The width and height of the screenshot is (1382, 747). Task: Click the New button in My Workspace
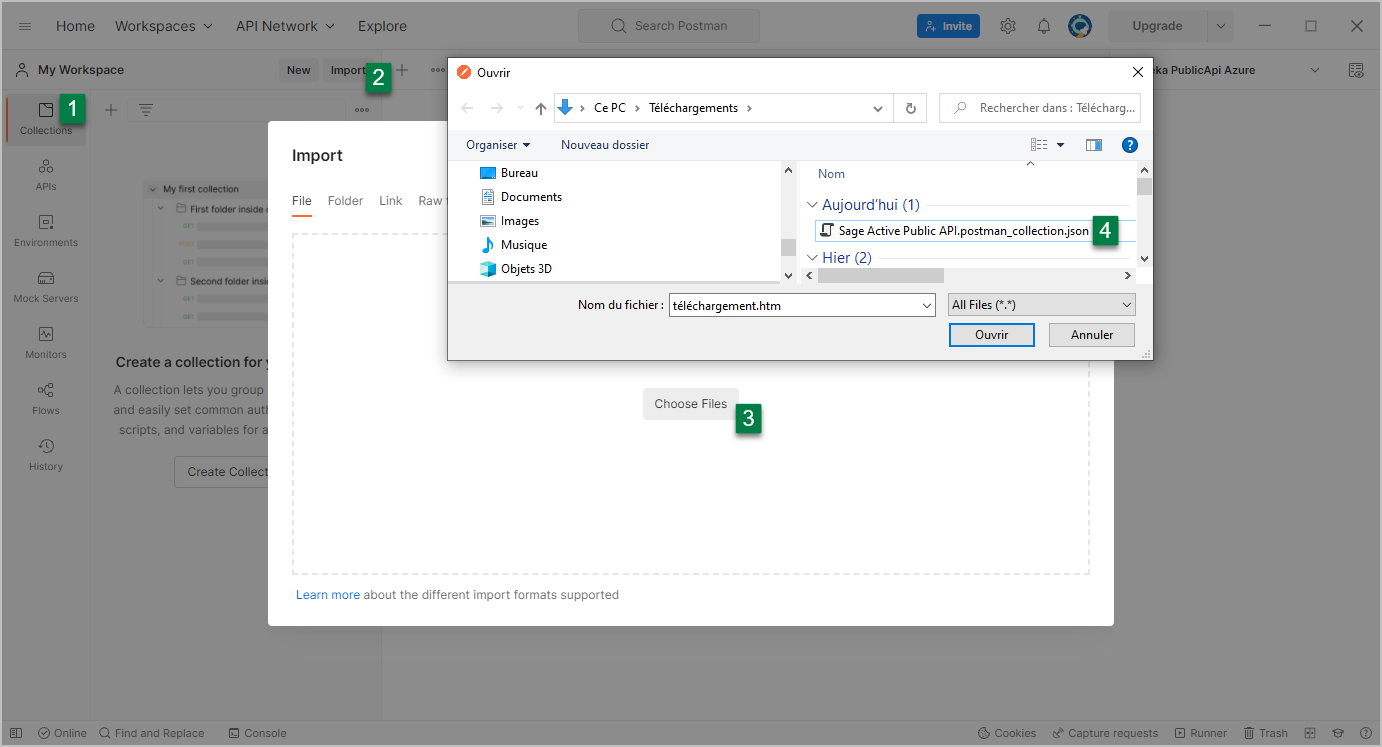point(298,70)
